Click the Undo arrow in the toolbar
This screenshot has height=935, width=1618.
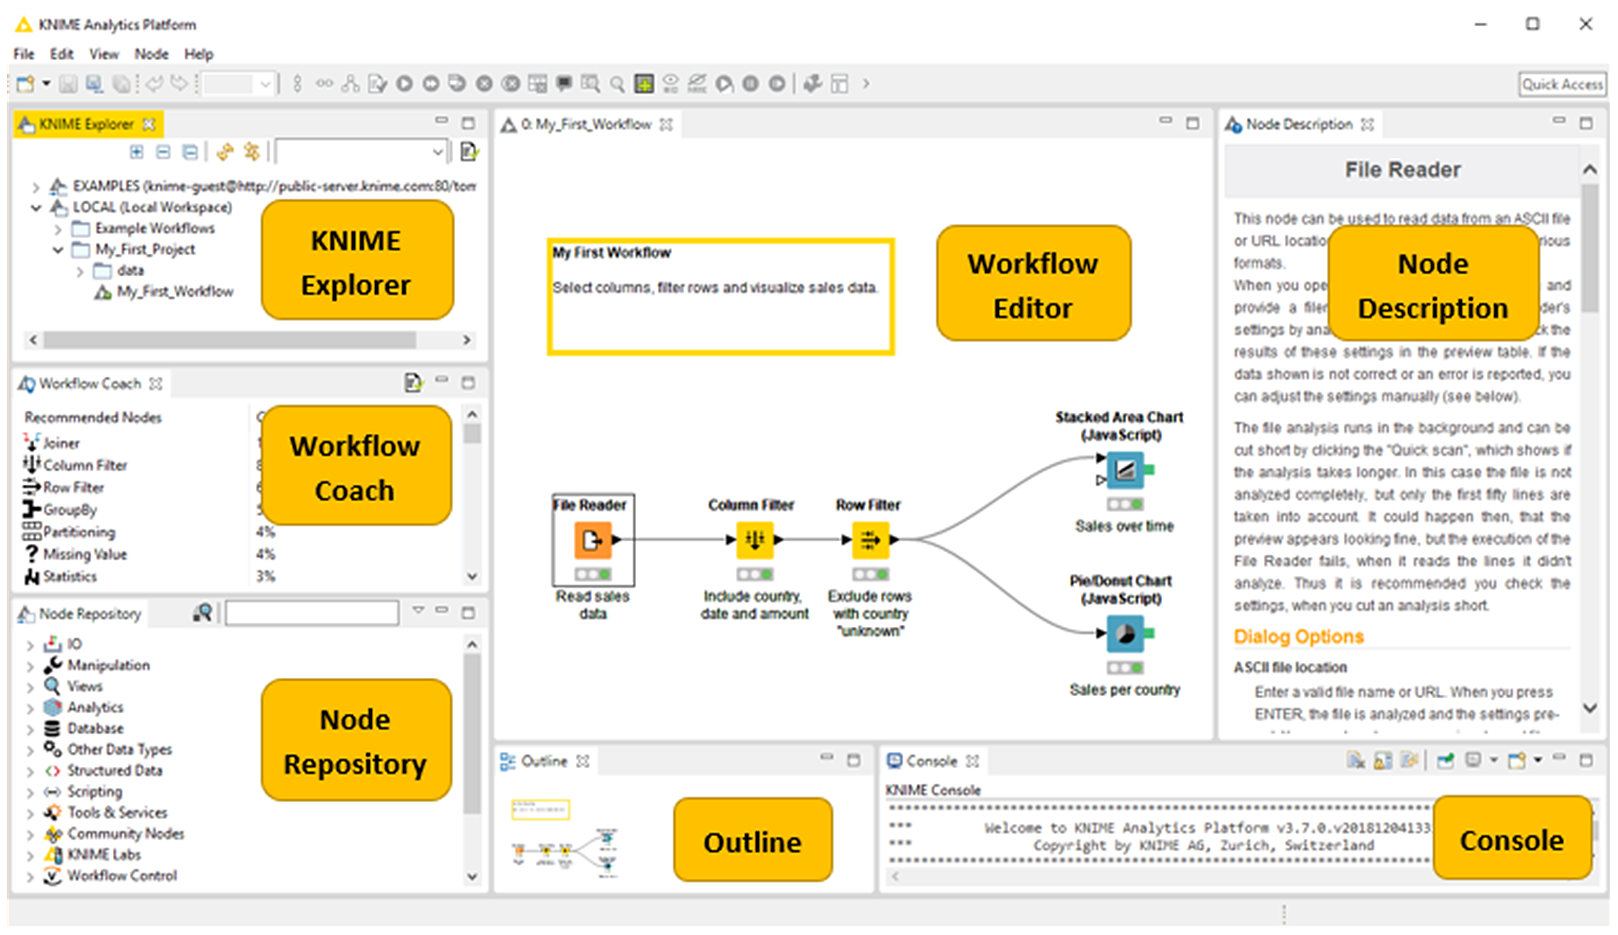coord(153,84)
